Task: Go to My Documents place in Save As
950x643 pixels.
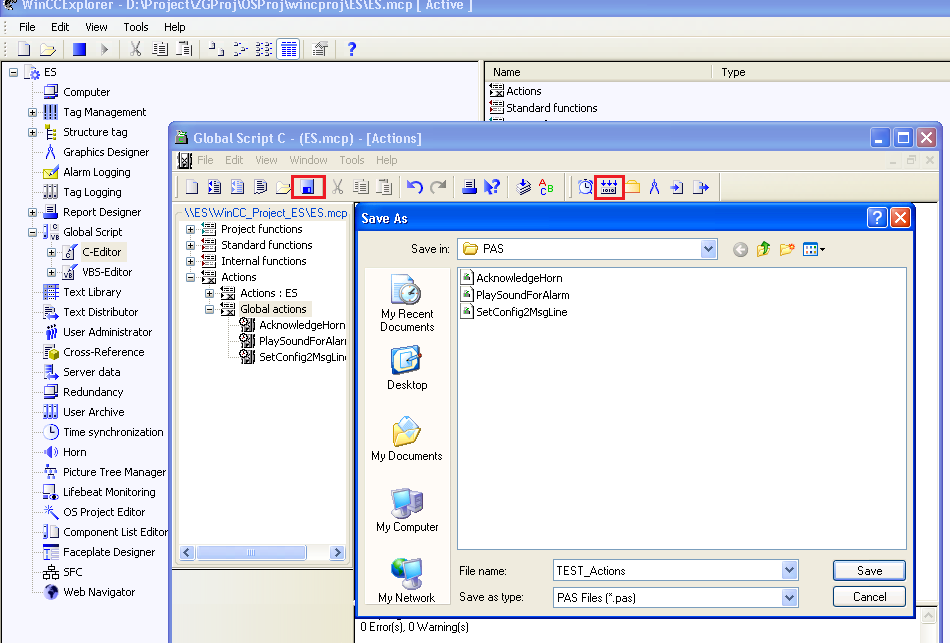Action: tap(407, 439)
